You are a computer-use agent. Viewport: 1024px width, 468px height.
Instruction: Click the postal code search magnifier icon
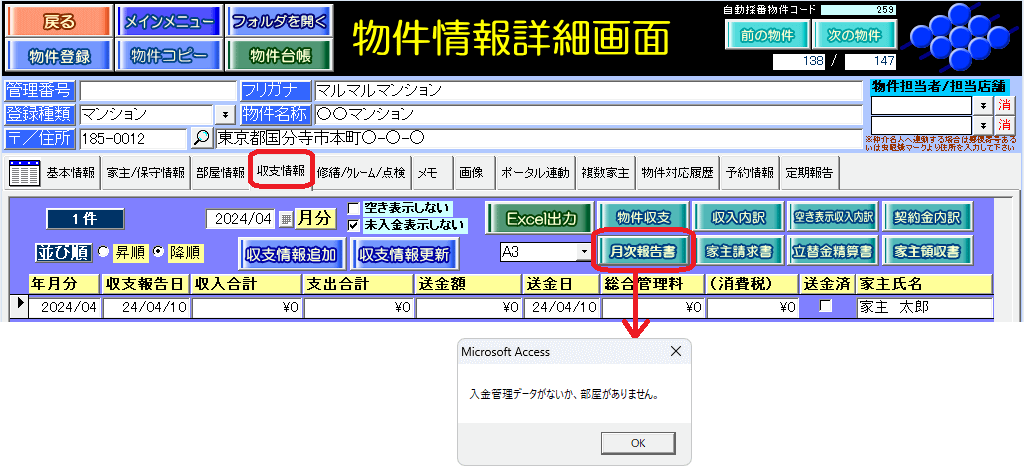pyautogui.click(x=201, y=138)
